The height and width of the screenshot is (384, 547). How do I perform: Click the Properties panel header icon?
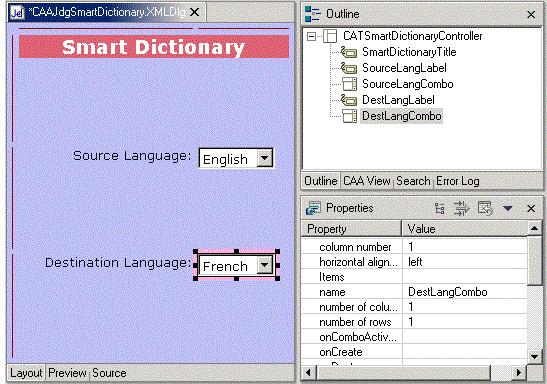point(313,208)
